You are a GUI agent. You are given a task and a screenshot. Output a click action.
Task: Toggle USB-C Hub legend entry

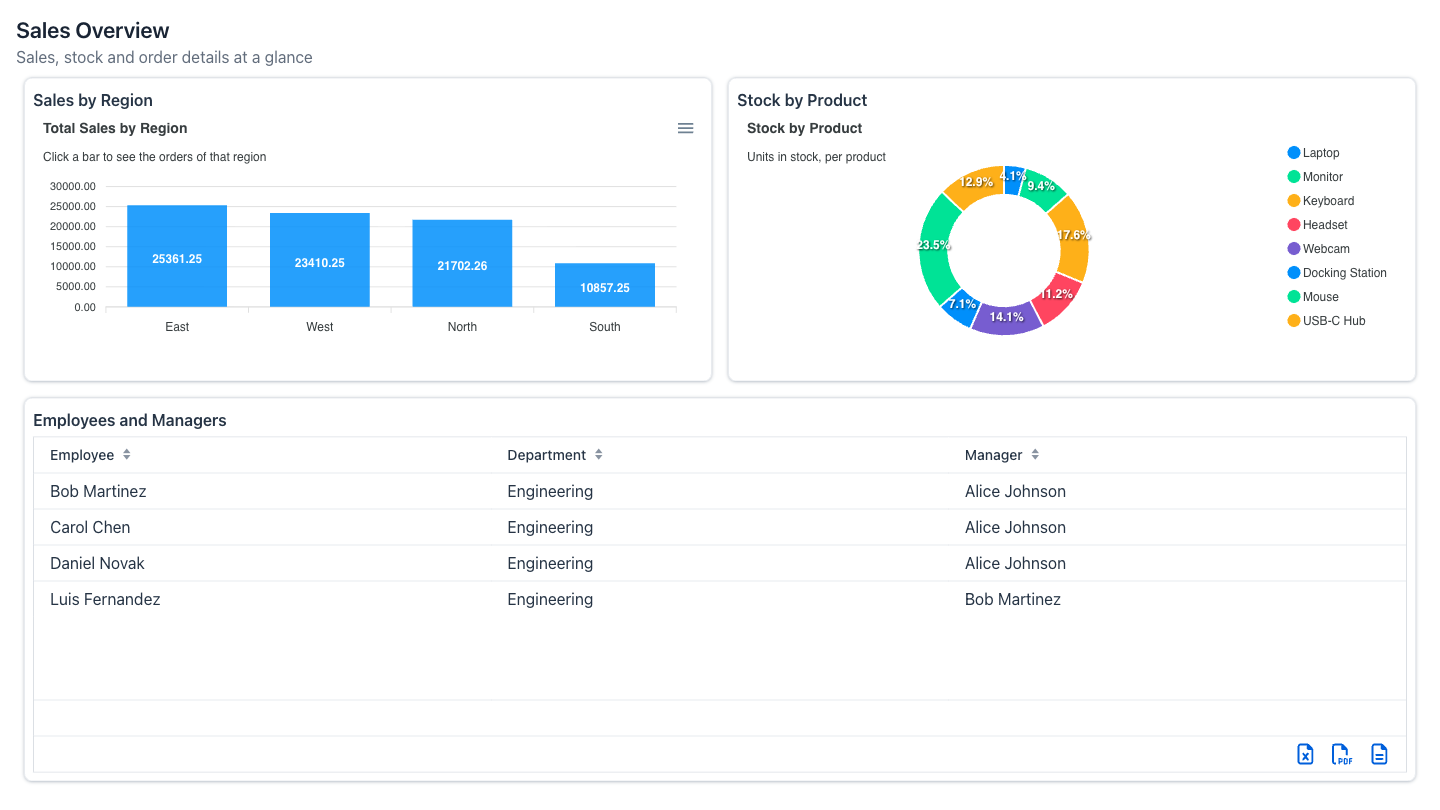click(1326, 321)
